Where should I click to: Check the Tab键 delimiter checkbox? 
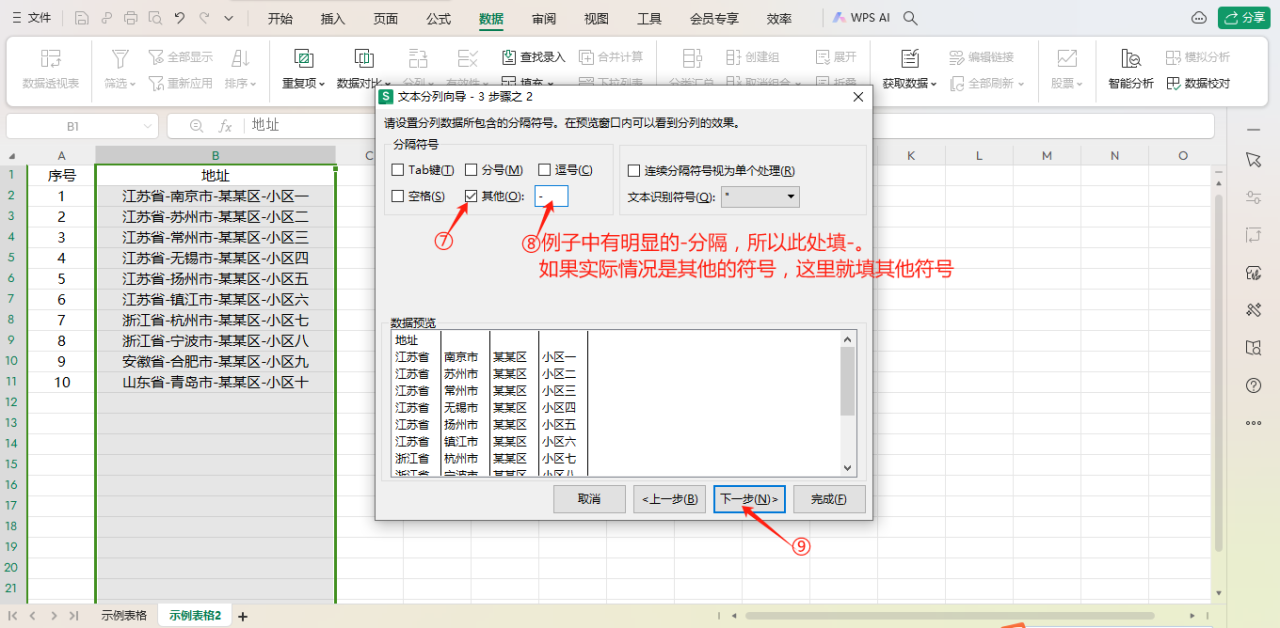pos(398,171)
